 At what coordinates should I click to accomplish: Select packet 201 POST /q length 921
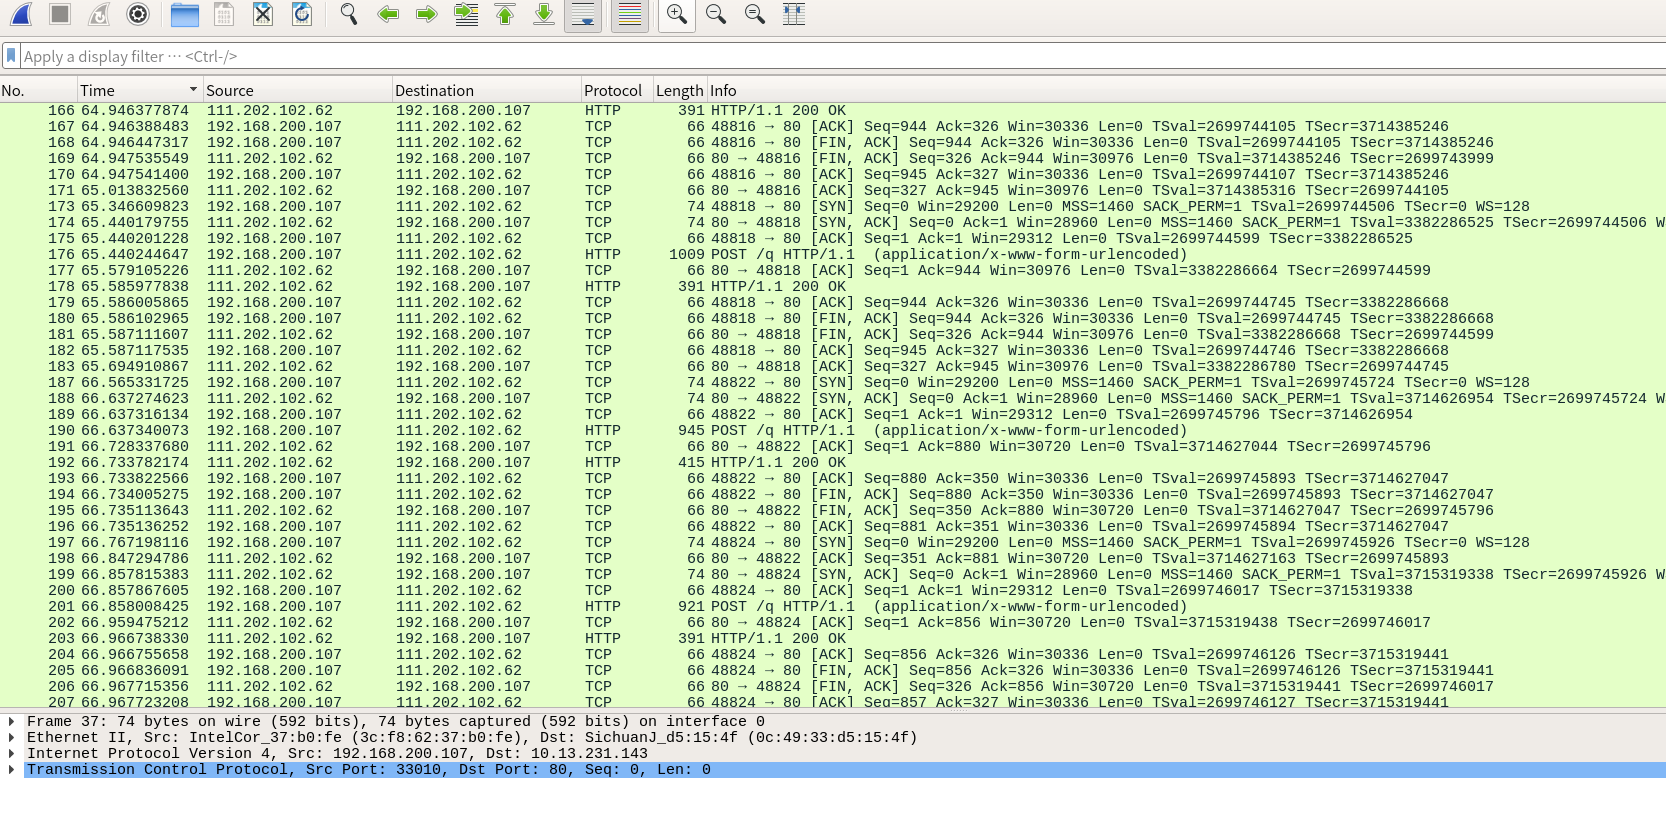(833, 606)
